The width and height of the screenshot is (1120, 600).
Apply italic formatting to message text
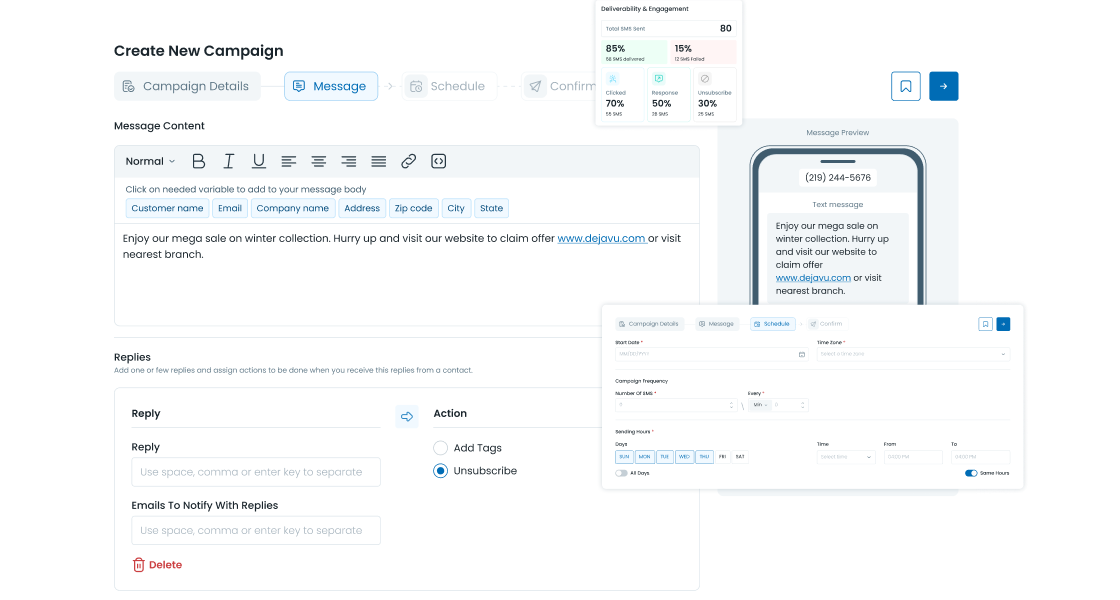tap(228, 161)
